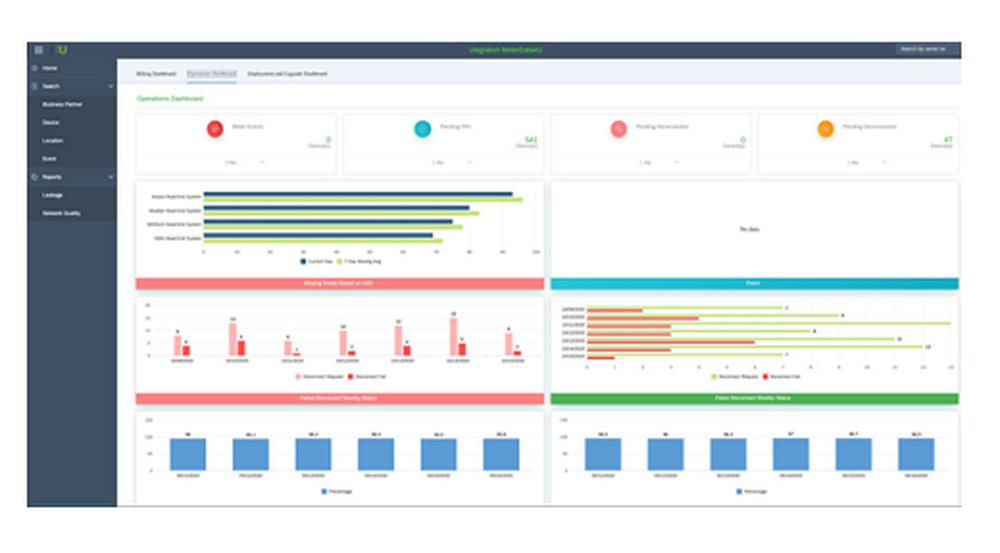Open the Pending MV day range dropdown
This screenshot has width=1000, height=553.
point(452,163)
